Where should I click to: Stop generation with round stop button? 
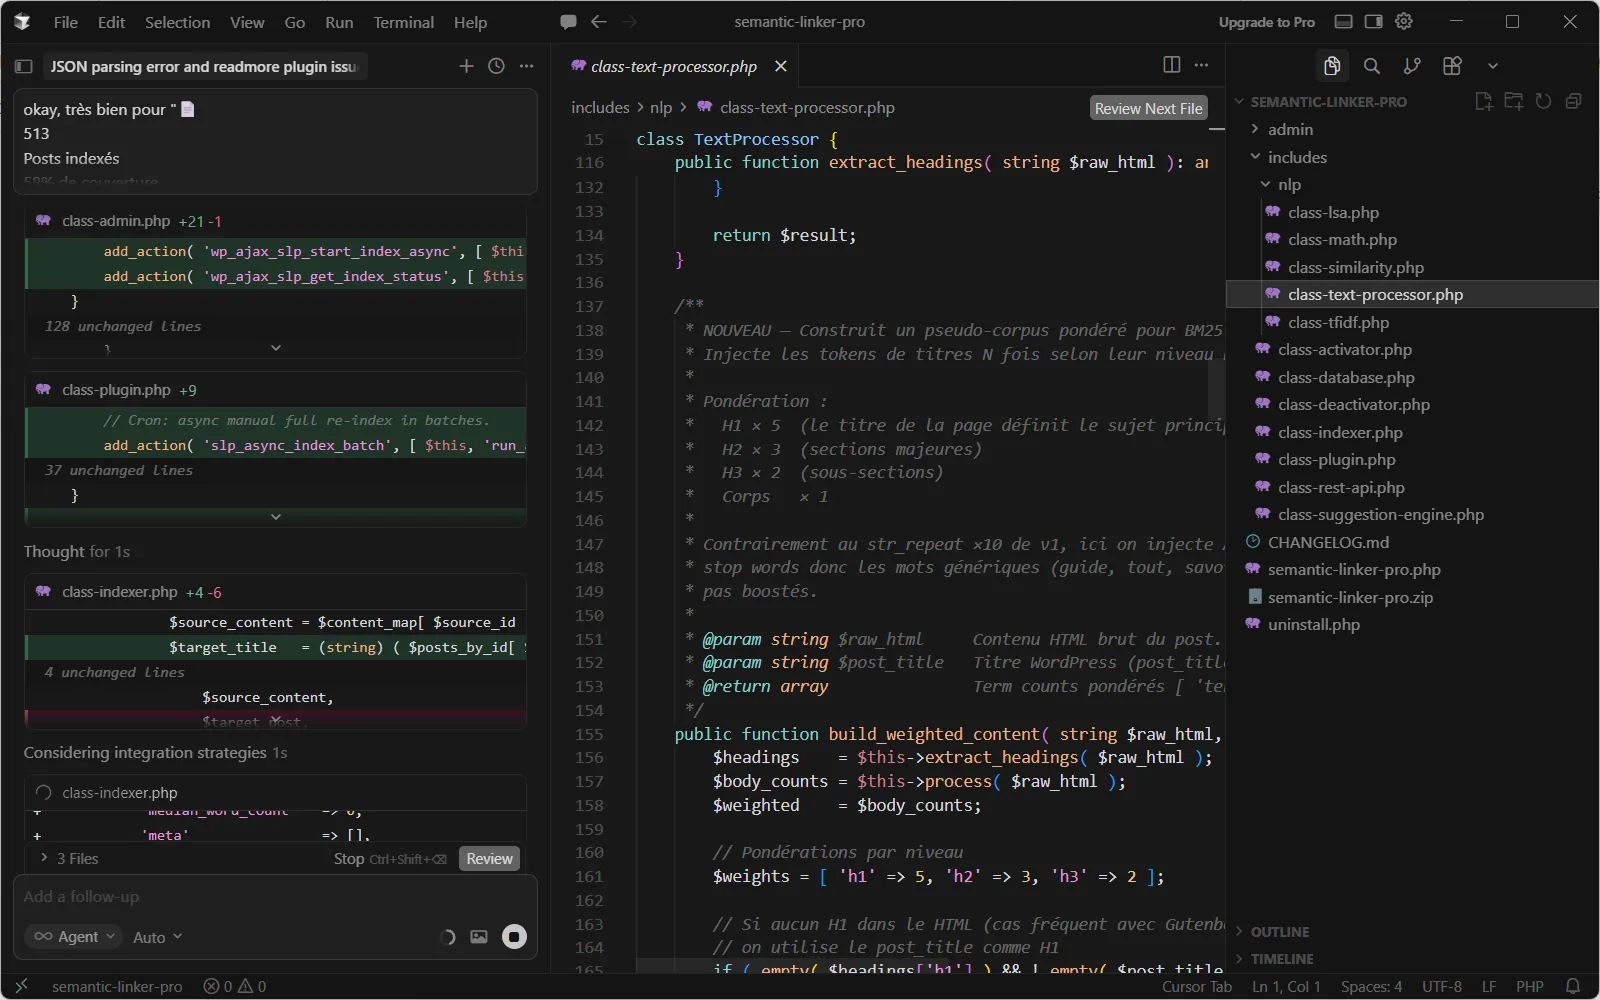(514, 937)
